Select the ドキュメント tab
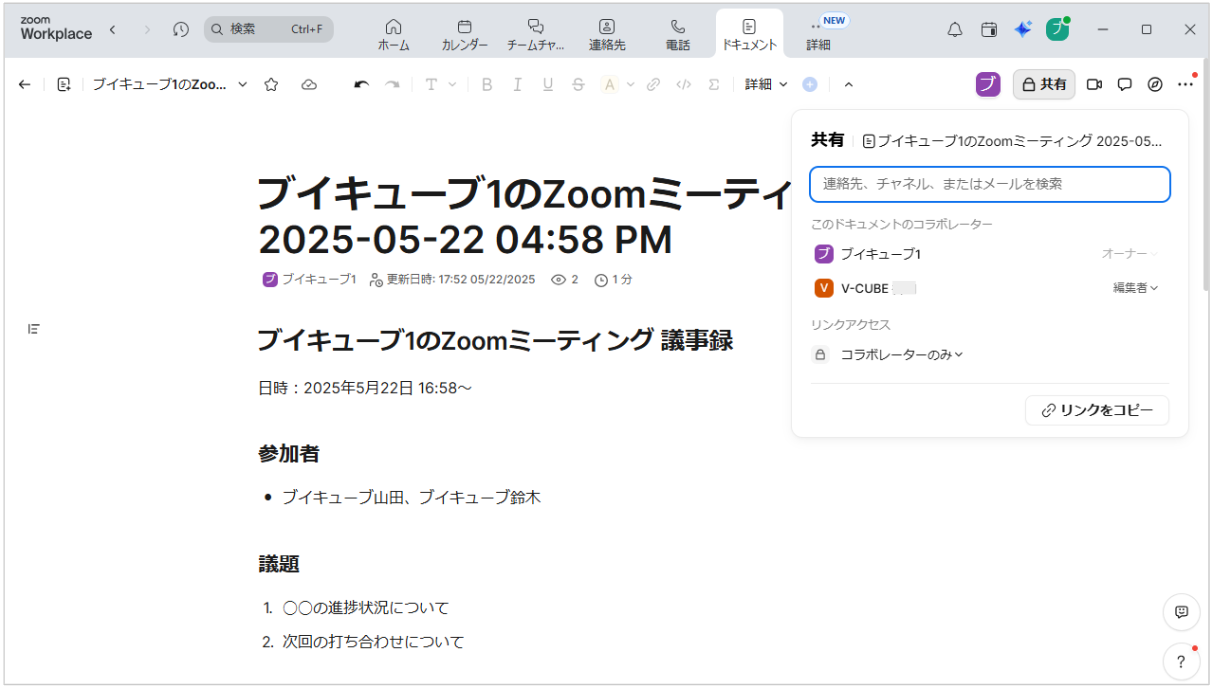 [x=749, y=35]
